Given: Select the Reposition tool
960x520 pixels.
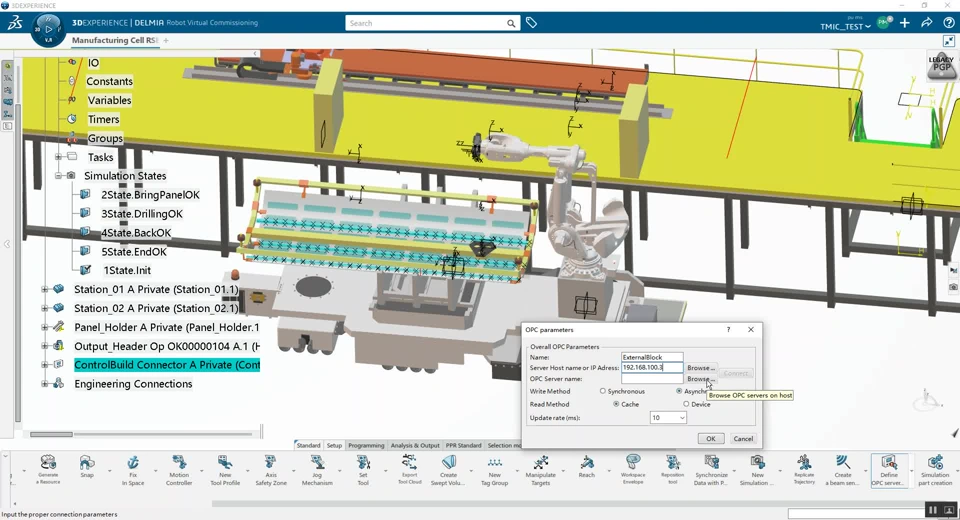Looking at the screenshot, I should coord(672,469).
